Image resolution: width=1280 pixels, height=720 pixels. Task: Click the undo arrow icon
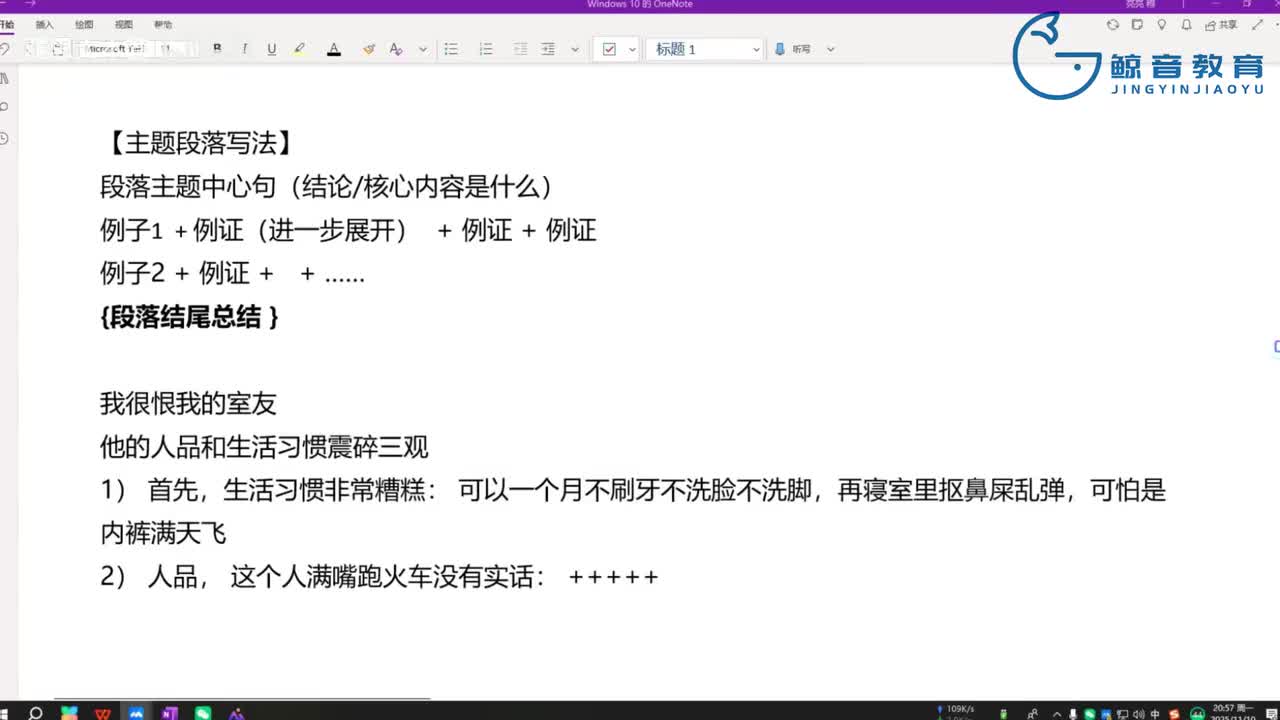click(x=5, y=49)
